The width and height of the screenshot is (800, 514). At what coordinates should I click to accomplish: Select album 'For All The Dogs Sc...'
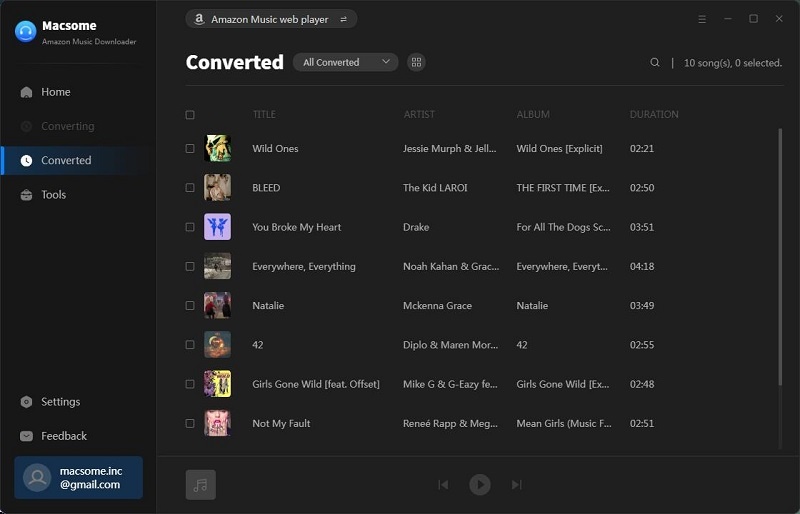pos(563,227)
